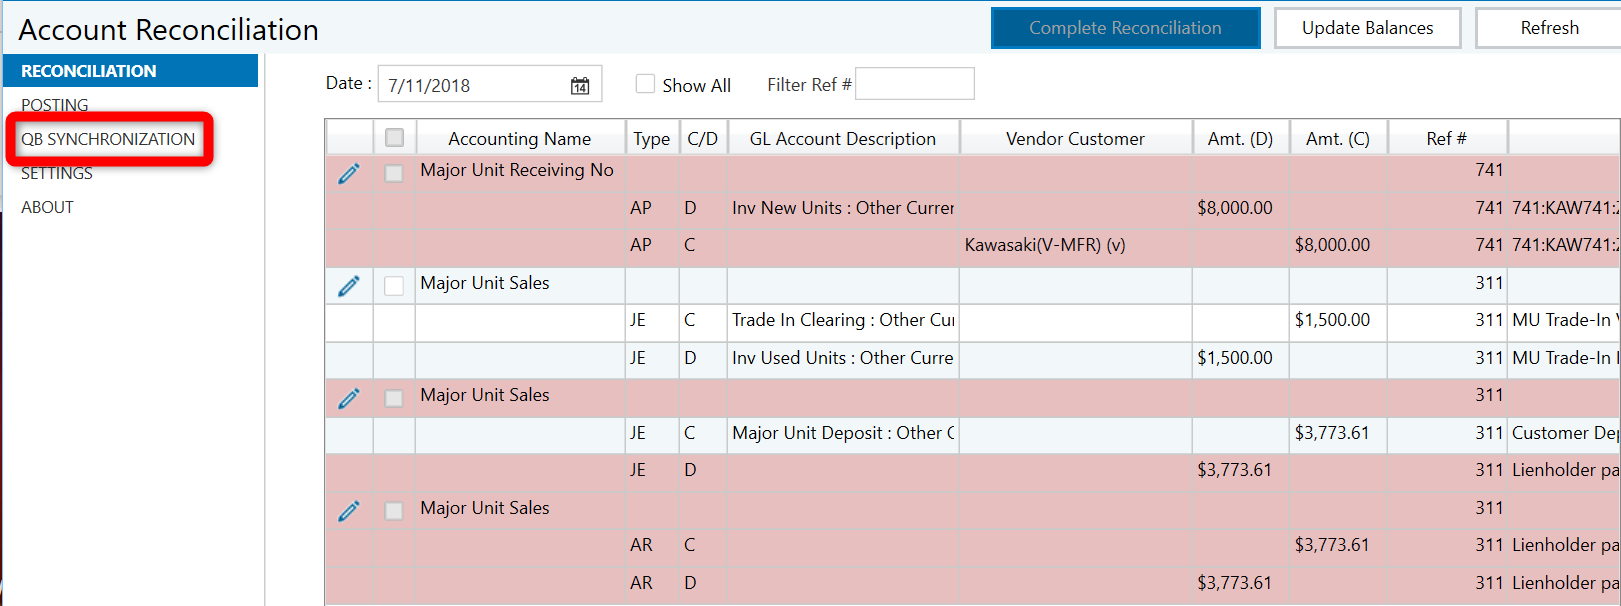Sort by Accounting Name column header
The image size is (1621, 606).
tap(520, 139)
